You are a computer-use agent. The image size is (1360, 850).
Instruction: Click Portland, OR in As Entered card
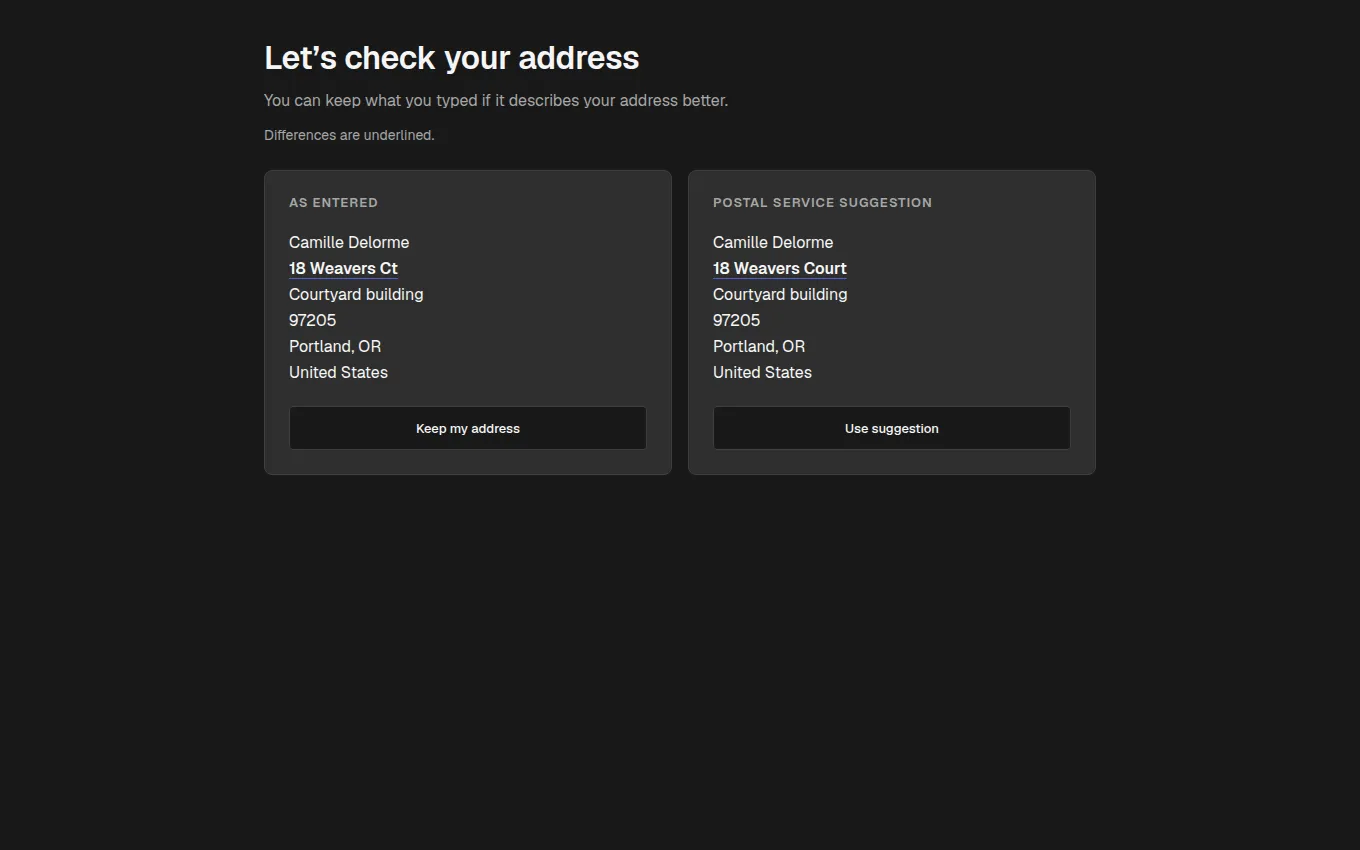click(x=335, y=346)
